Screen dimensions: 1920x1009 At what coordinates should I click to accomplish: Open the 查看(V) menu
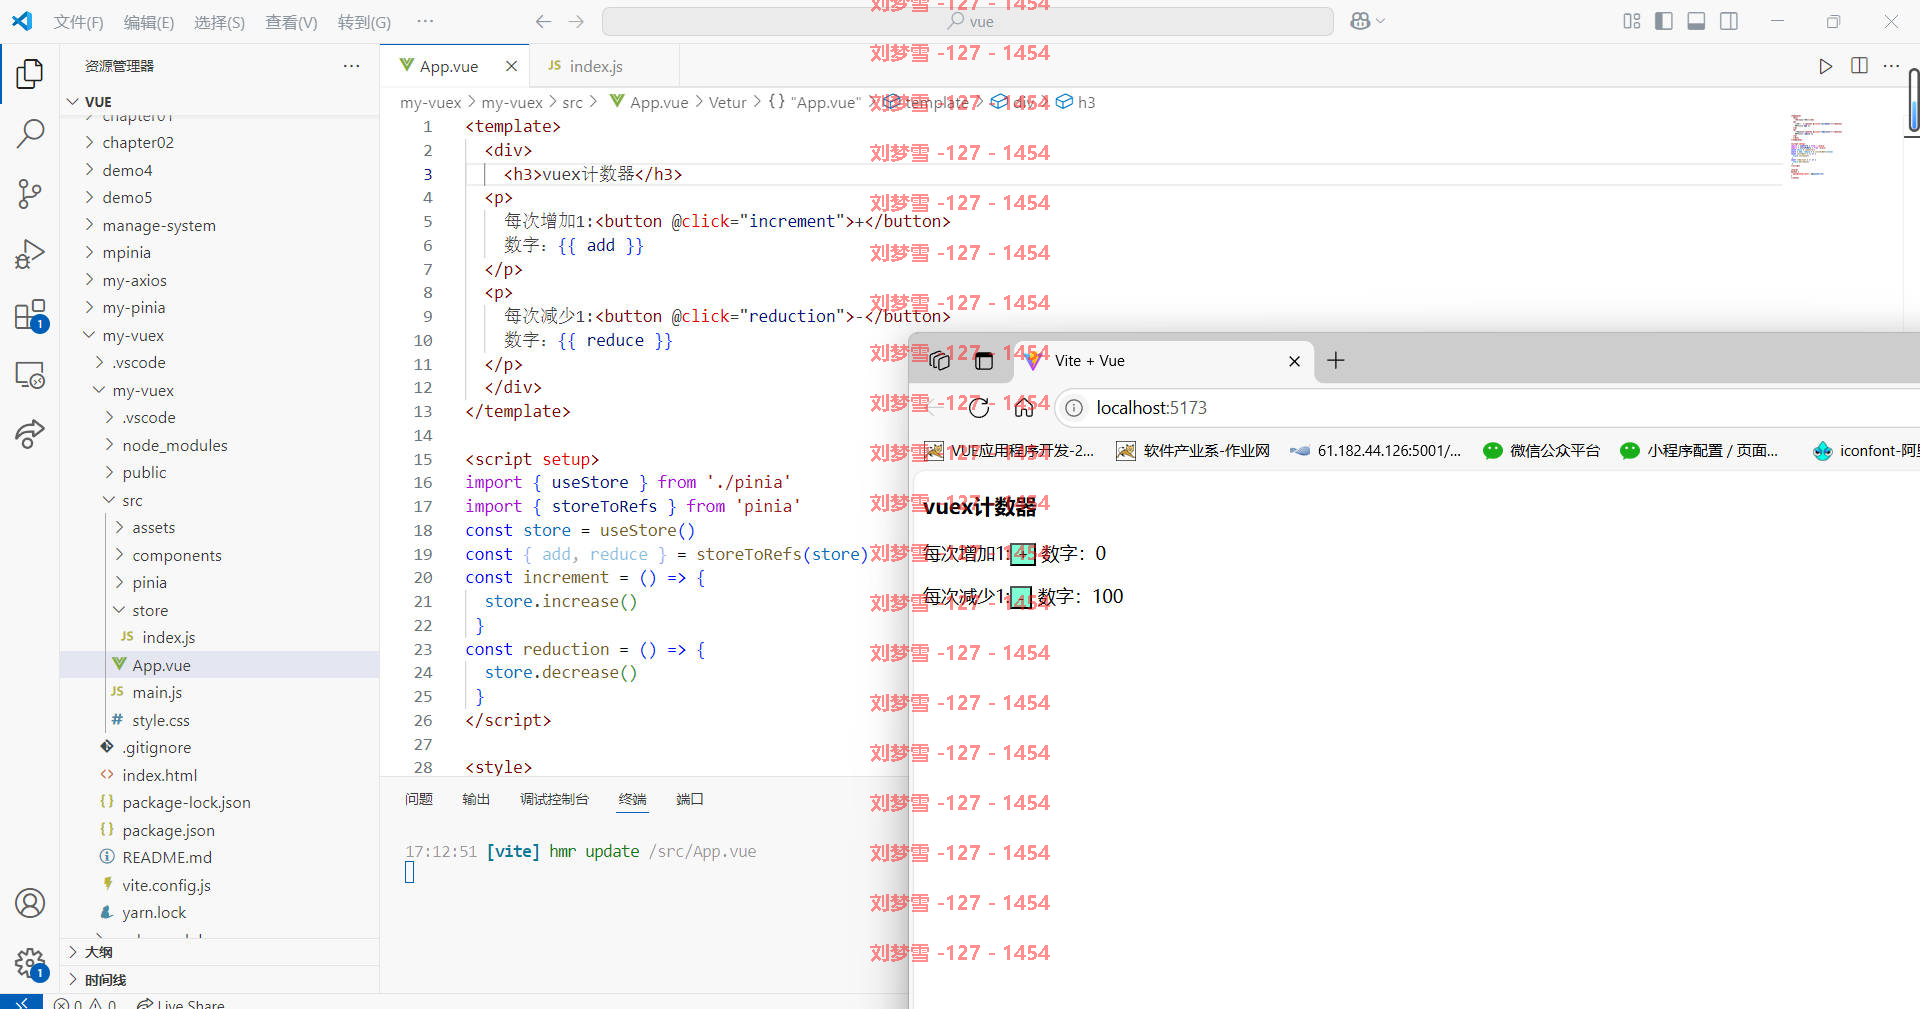(291, 21)
